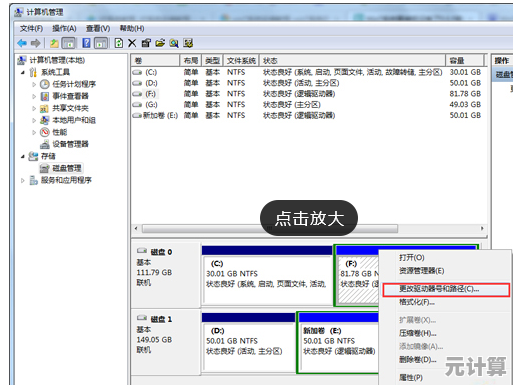Click the Forward arrow in the toolbar
513x385 pixels.
36,43
